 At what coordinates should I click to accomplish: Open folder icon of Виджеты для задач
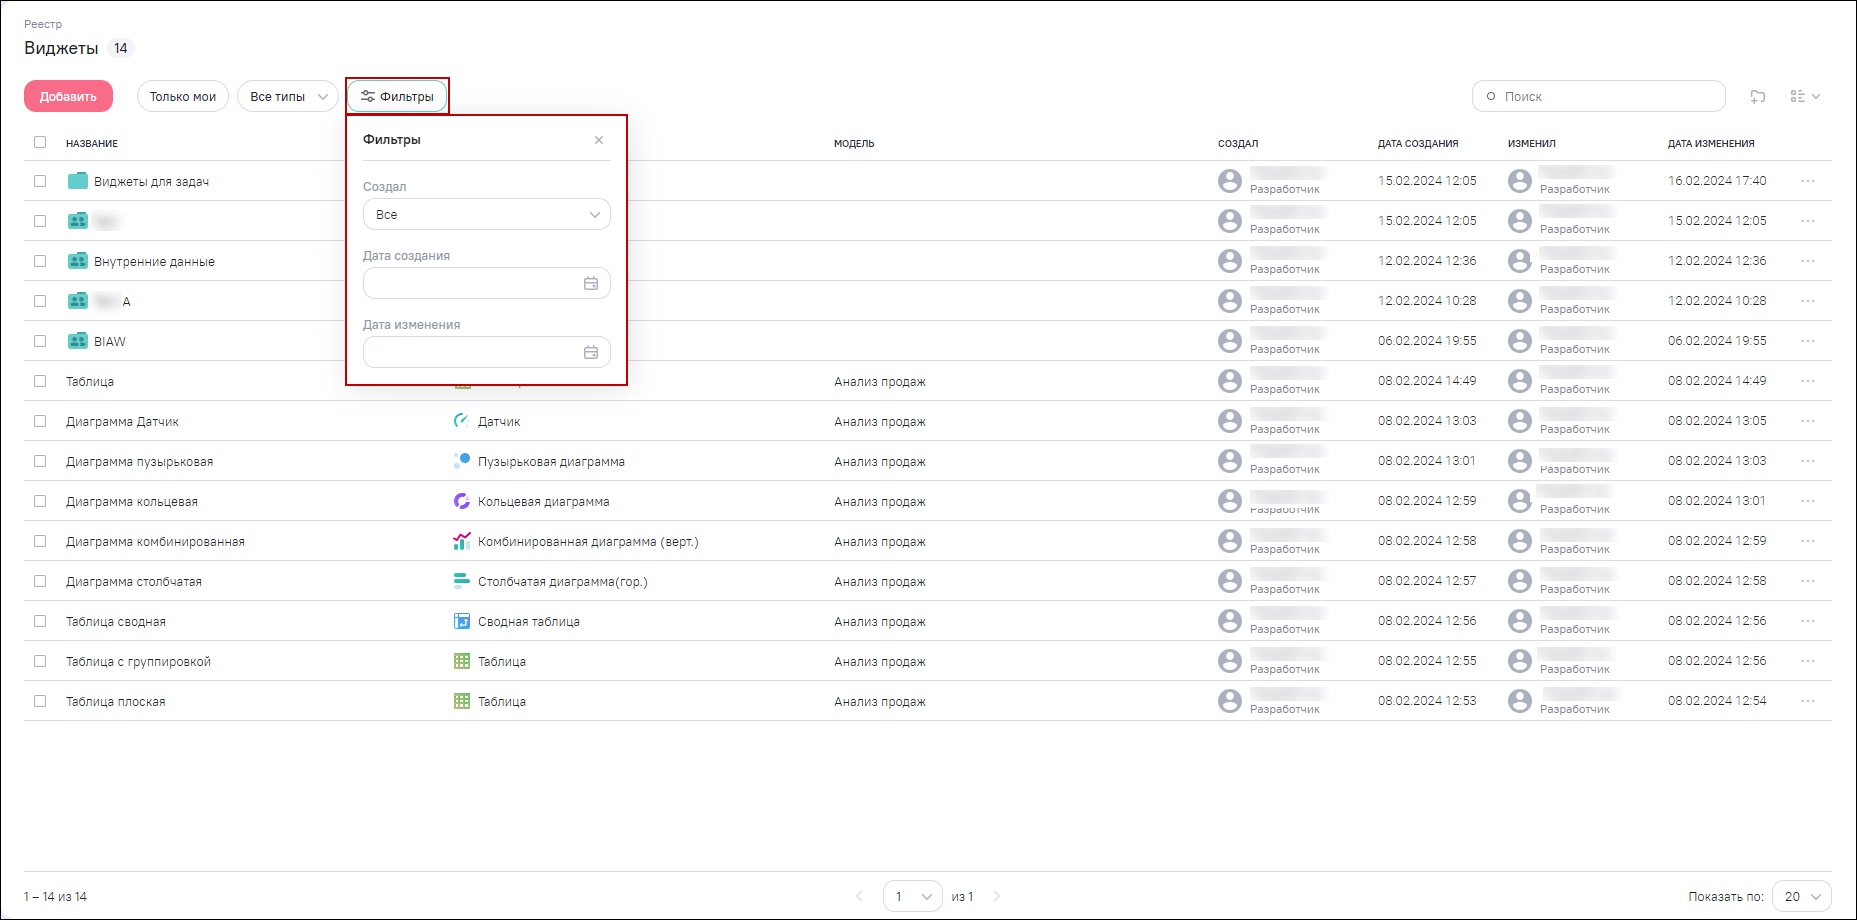[x=77, y=180]
